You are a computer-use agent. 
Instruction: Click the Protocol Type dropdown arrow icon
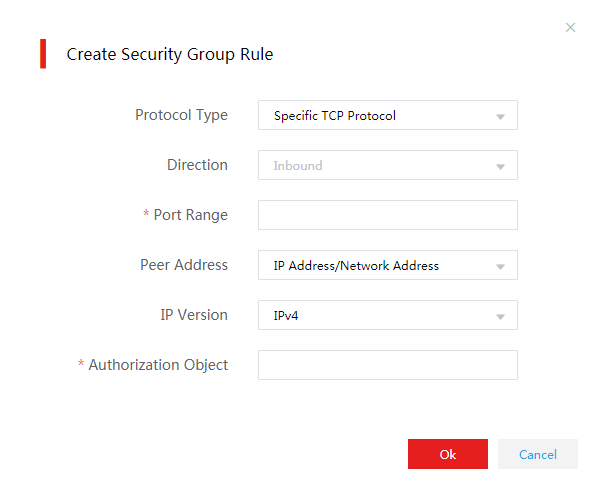[500, 117]
